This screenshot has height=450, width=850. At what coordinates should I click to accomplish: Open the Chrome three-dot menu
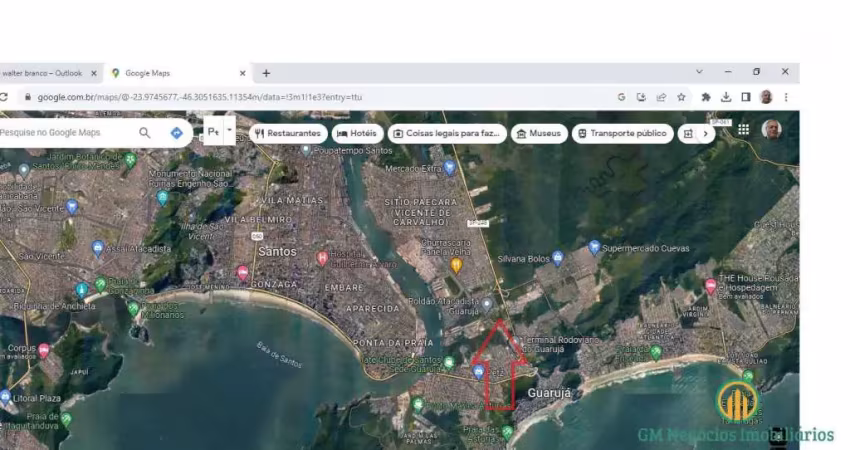786,97
